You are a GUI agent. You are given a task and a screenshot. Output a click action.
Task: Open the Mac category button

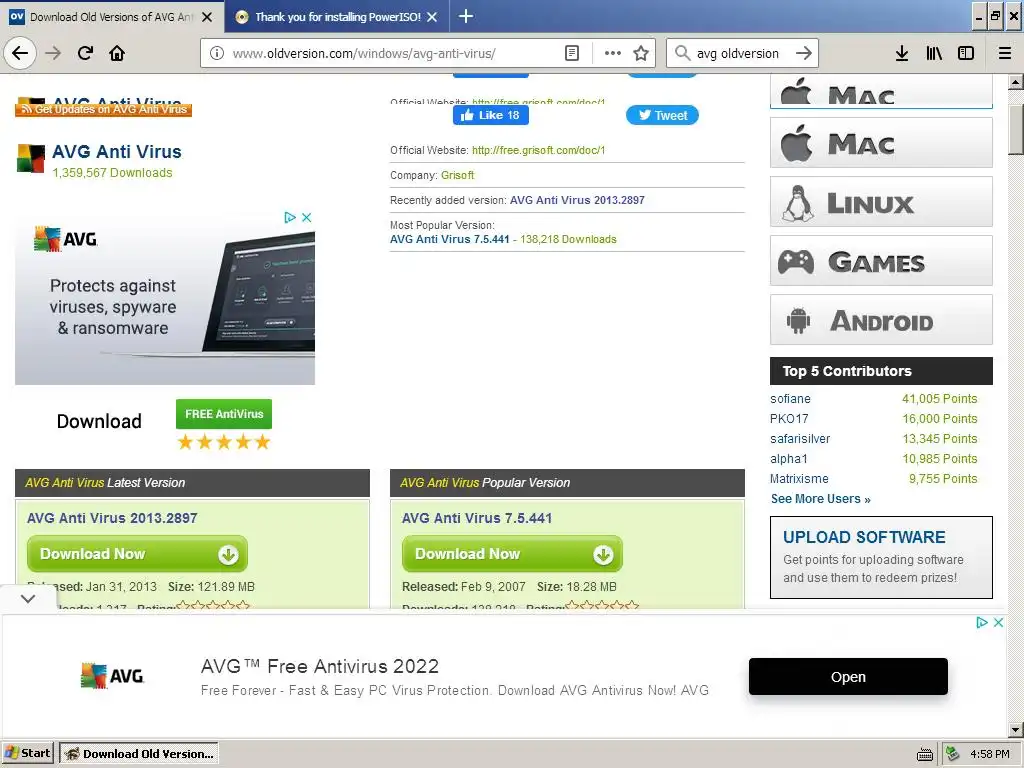[881, 143]
